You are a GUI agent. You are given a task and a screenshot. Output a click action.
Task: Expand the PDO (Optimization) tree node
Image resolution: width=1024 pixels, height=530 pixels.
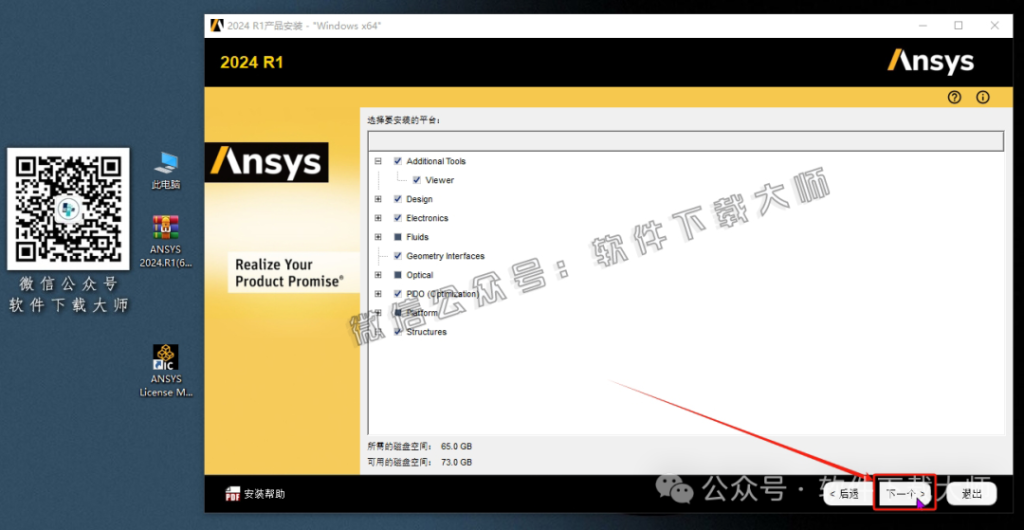377,293
